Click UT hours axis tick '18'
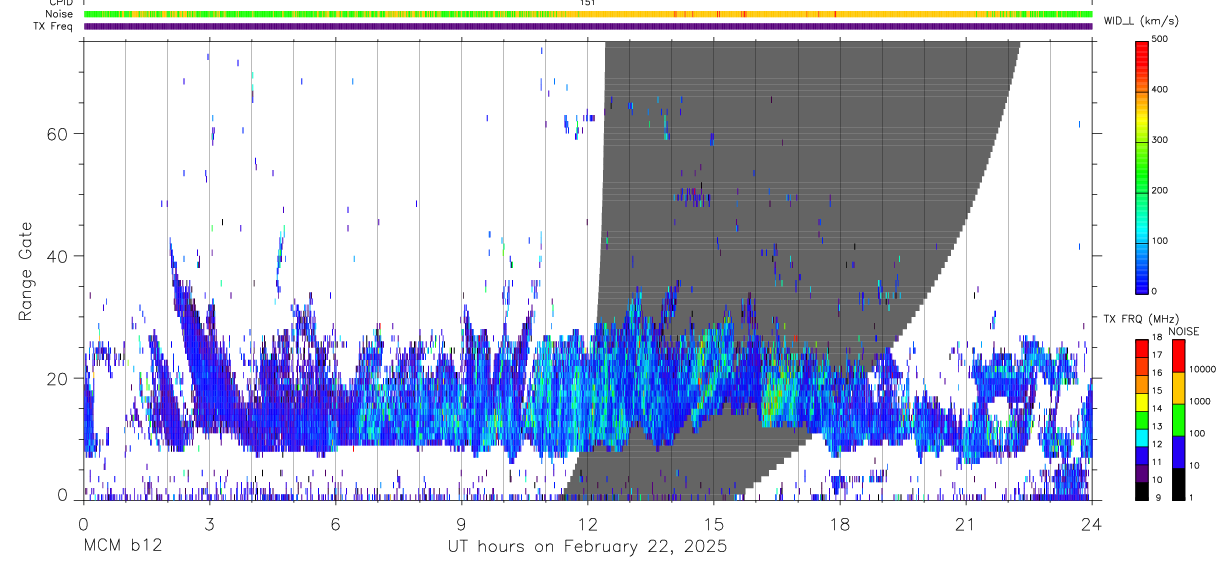The width and height of the screenshot is (1228, 567). [840, 525]
